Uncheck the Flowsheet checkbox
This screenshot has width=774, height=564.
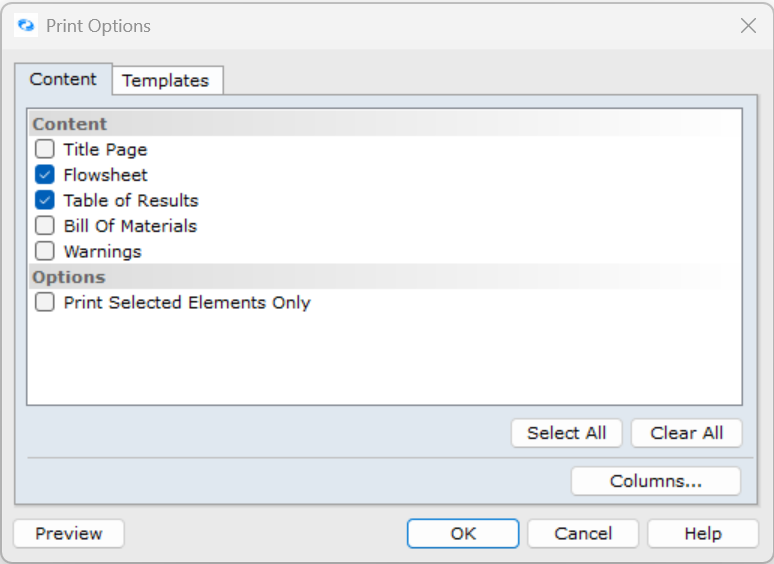point(45,175)
